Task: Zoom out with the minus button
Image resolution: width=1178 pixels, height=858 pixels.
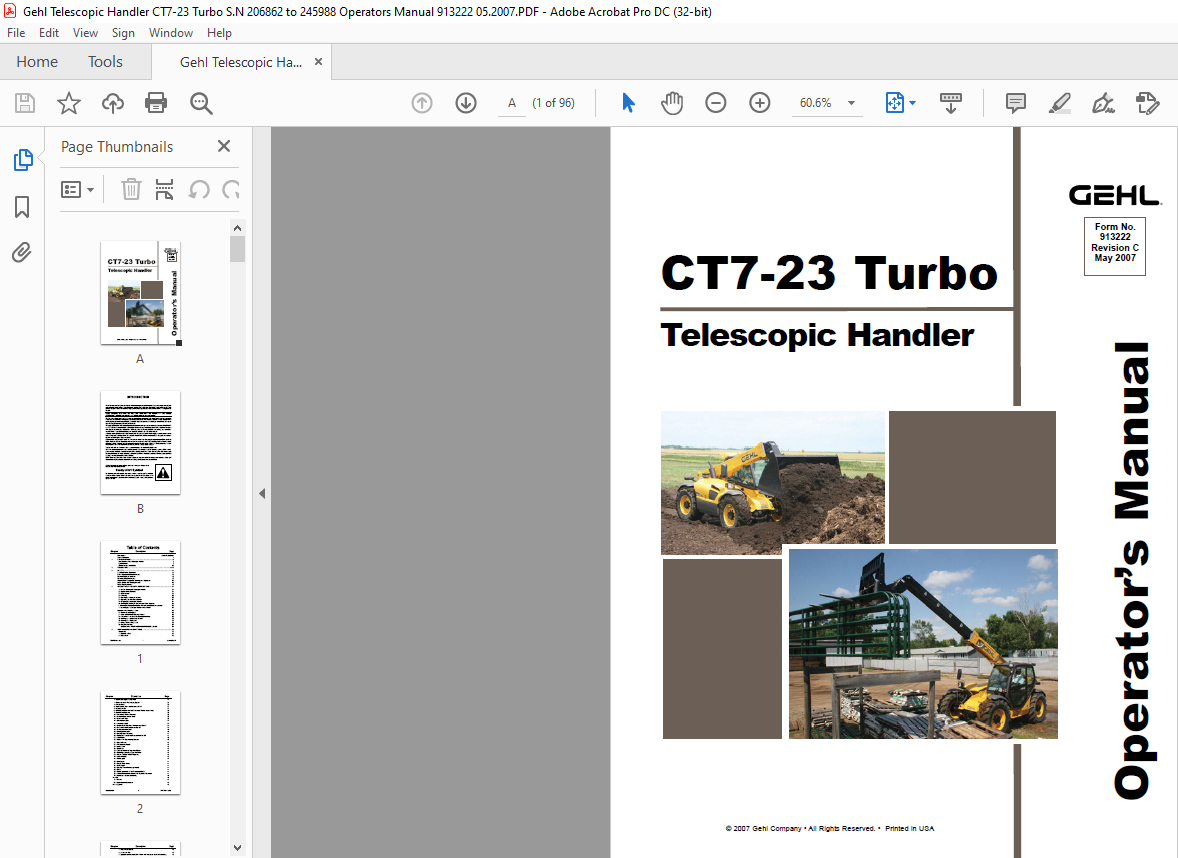Action: click(x=716, y=103)
